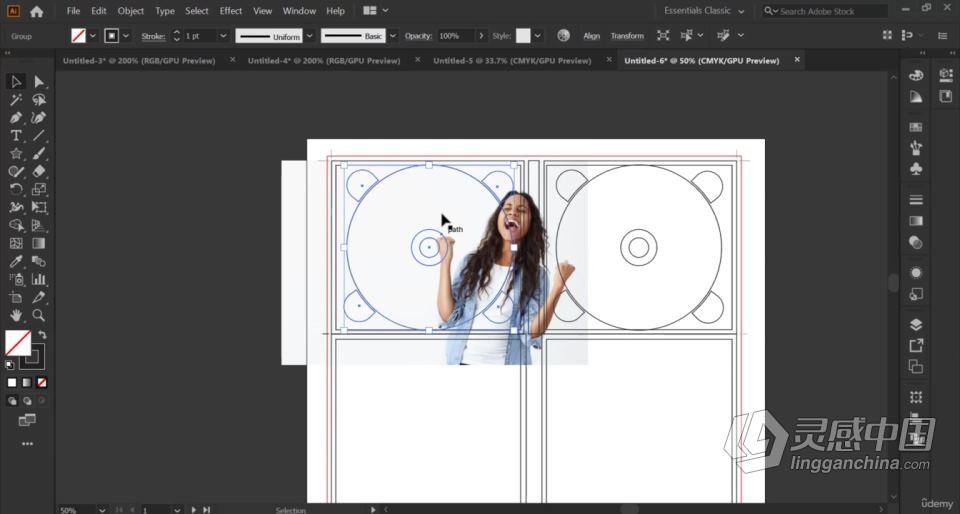The width and height of the screenshot is (960, 514).
Task: Select the Scale tool
Action: (39, 189)
